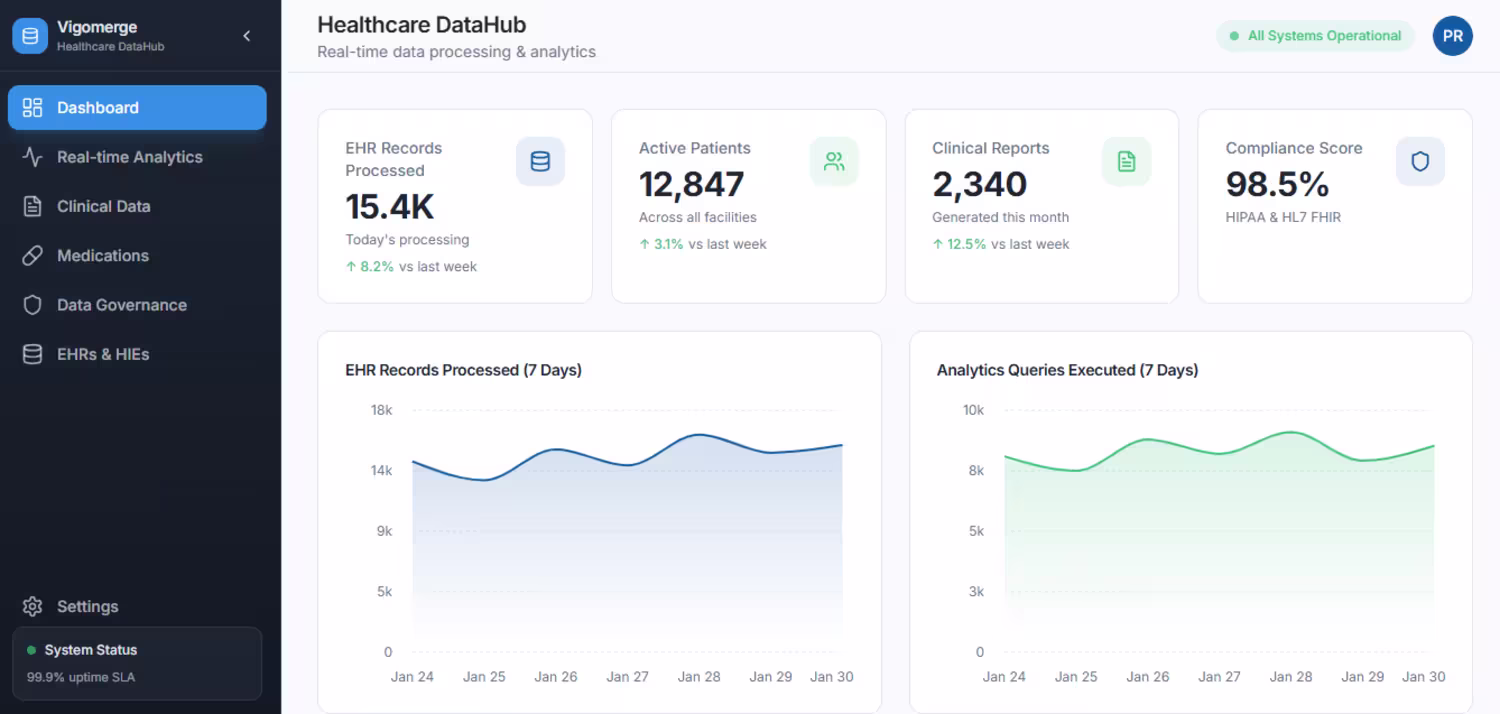Select the Clinical Data document icon
The image size is (1500, 714).
(x=33, y=206)
